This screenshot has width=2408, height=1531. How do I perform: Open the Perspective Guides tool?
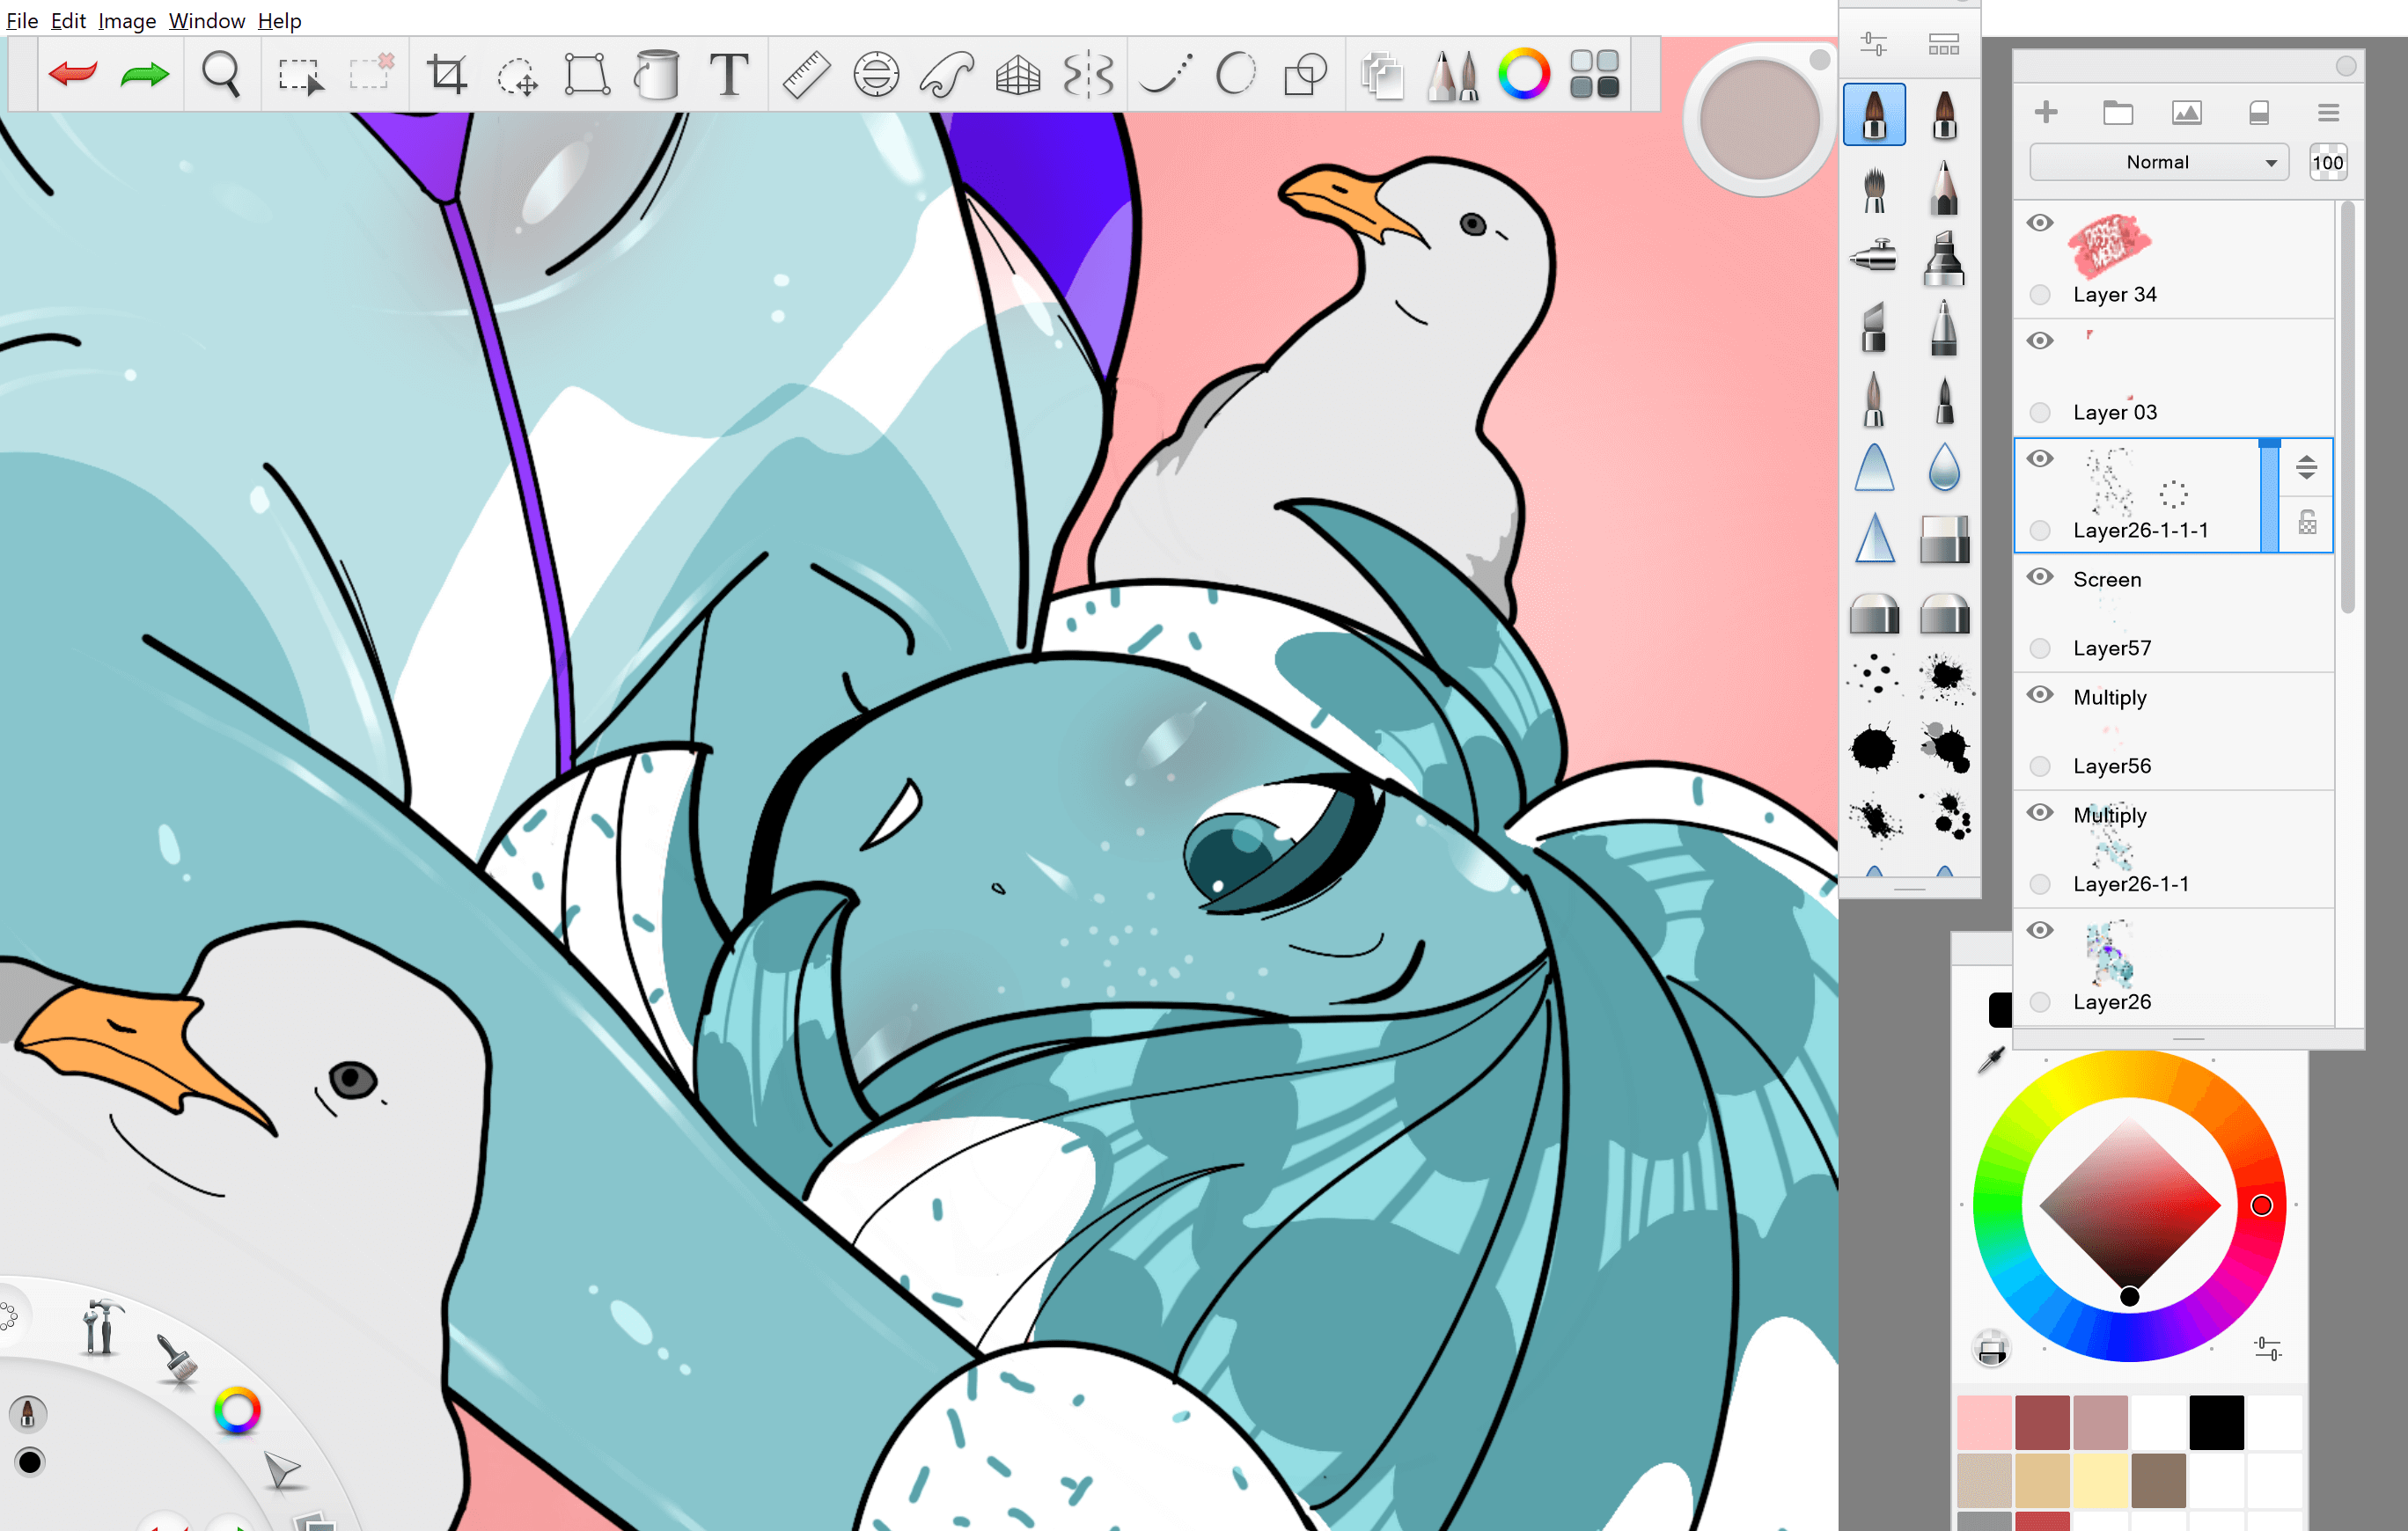pos(1017,74)
